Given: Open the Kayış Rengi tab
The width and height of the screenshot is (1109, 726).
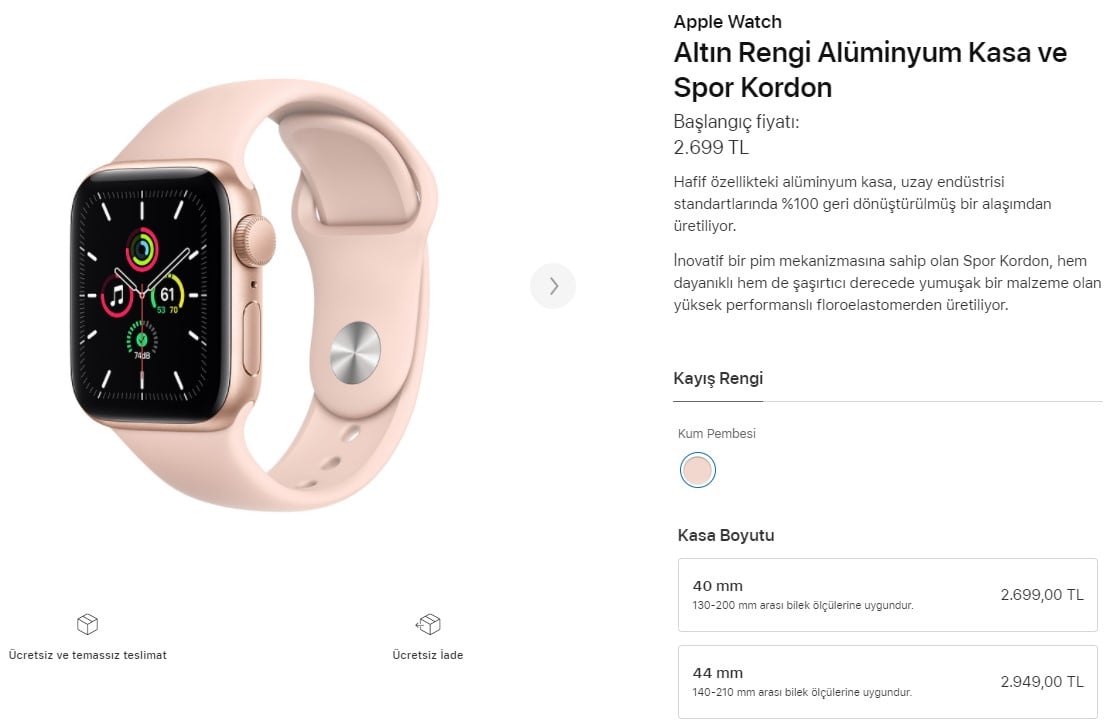Looking at the screenshot, I should click(718, 379).
